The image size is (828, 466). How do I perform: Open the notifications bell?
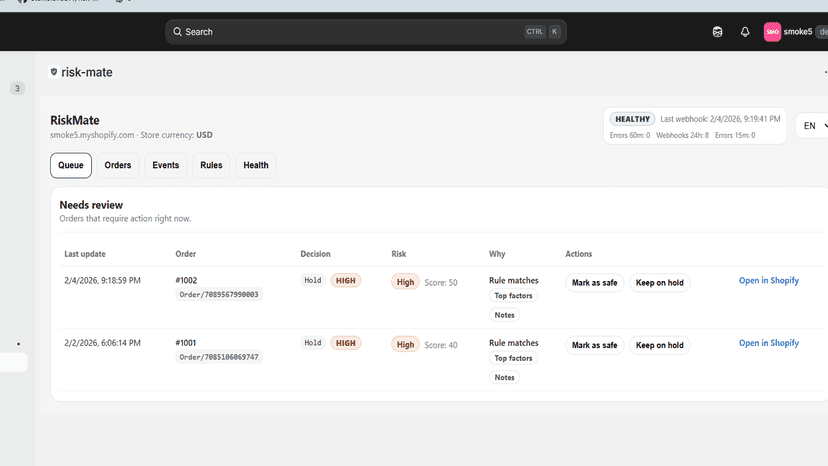[745, 32]
